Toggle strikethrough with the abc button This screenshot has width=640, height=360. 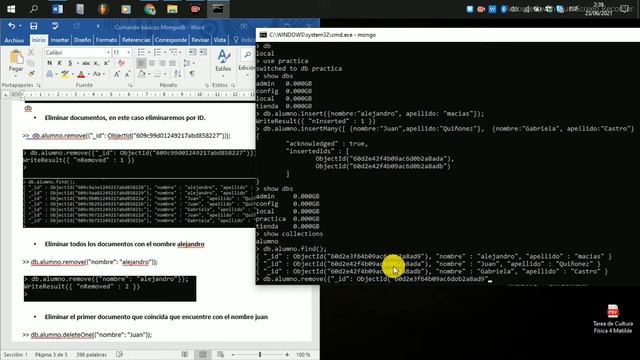[x=86, y=63]
